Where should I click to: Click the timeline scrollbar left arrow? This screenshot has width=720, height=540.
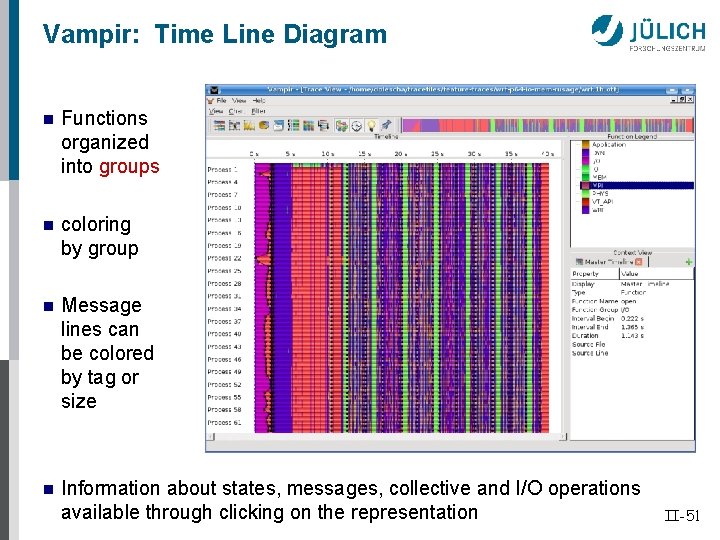[210, 437]
